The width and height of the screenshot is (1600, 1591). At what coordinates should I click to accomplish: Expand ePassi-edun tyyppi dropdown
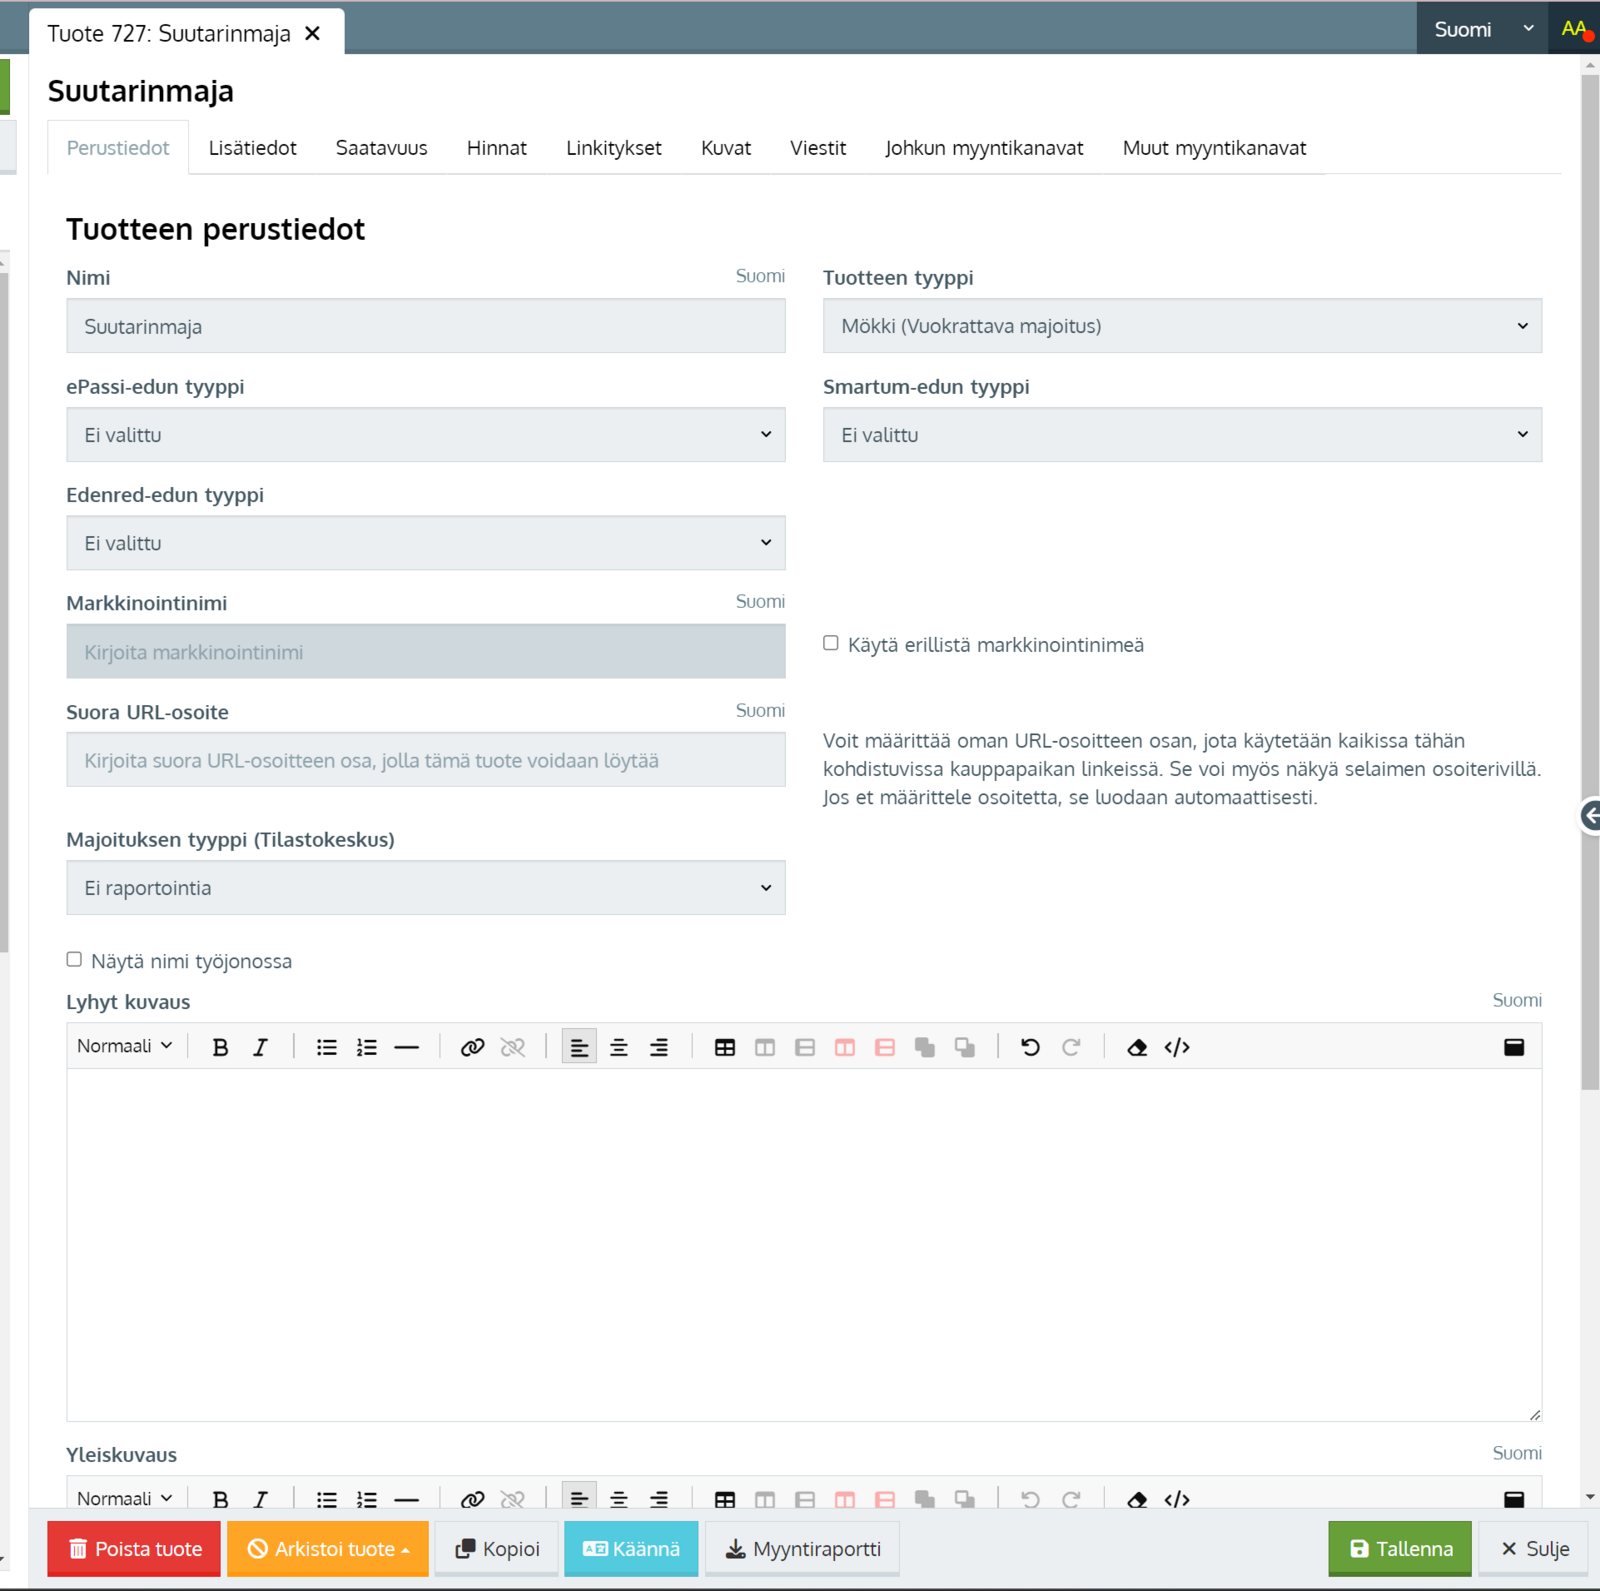[x=425, y=435]
